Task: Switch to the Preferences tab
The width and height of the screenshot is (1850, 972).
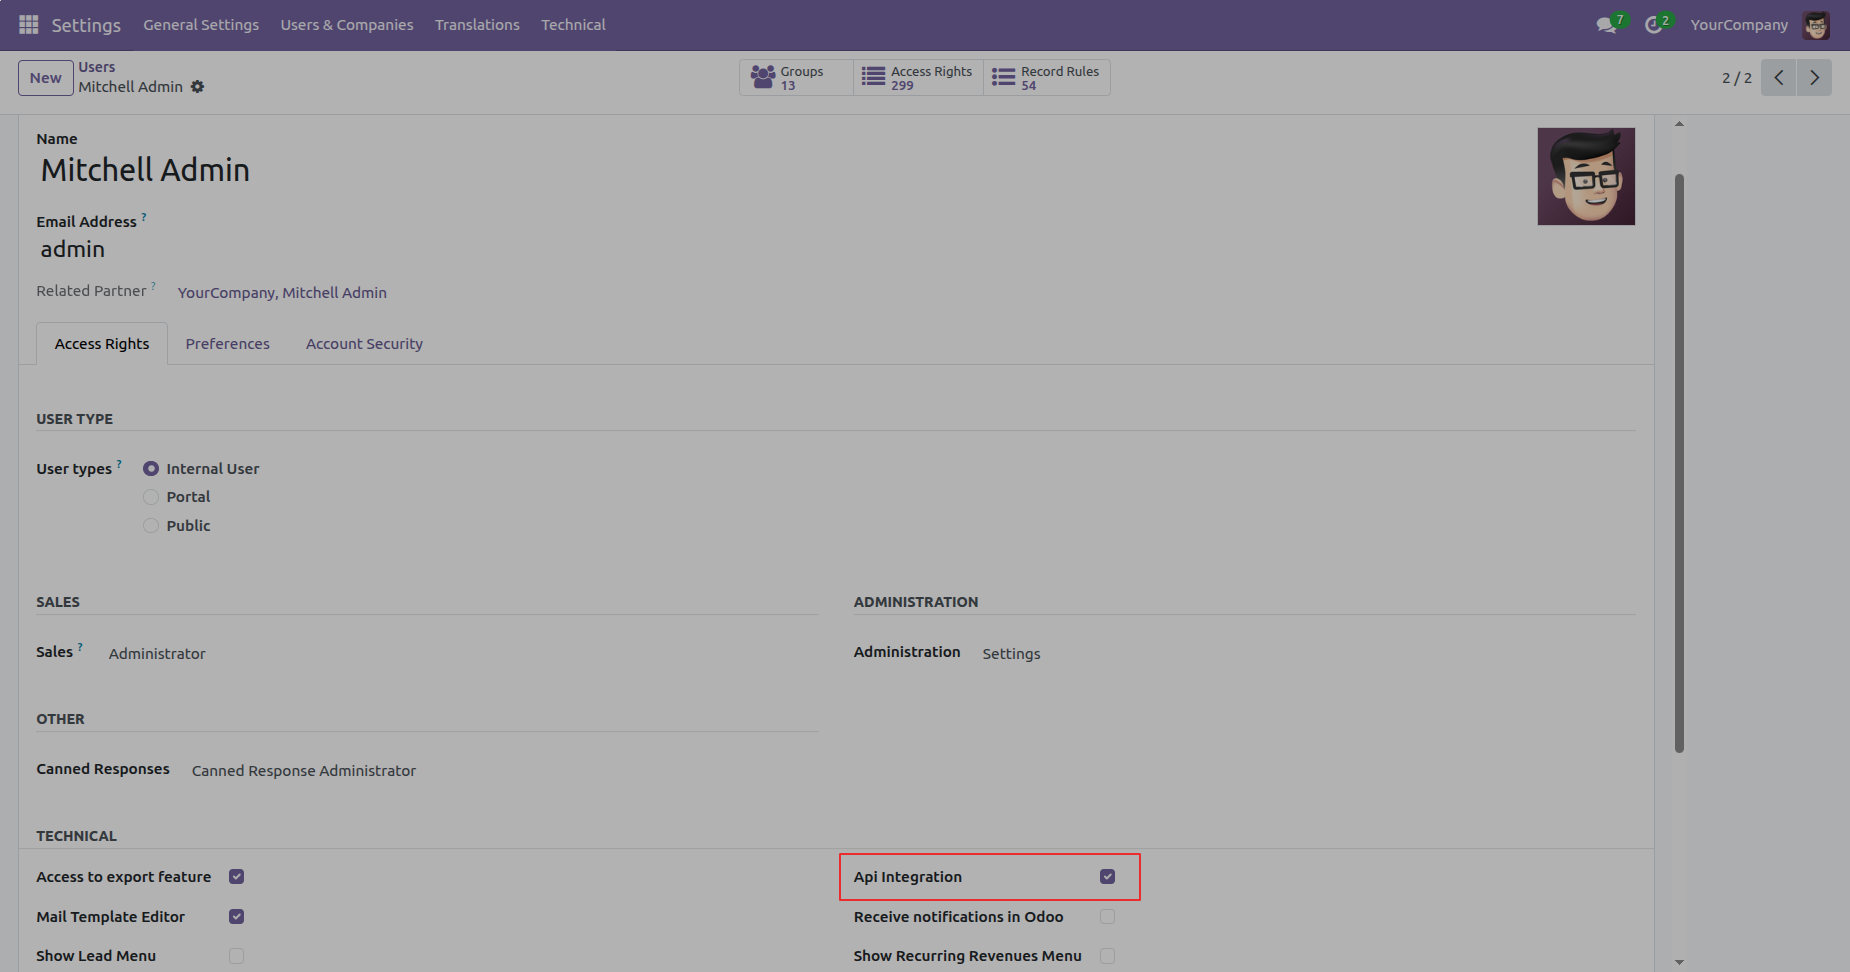Action: [228, 344]
